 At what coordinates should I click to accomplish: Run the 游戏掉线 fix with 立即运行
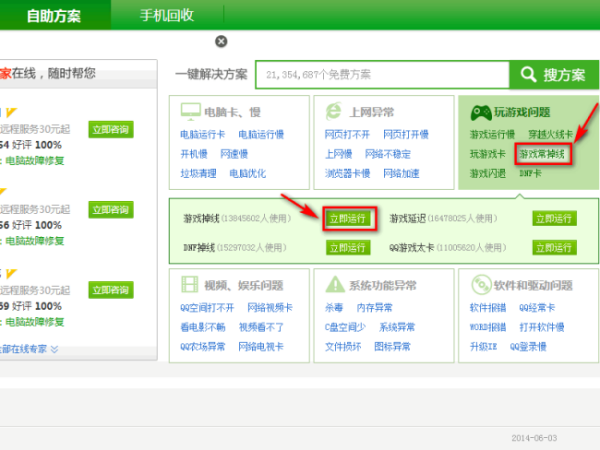(348, 218)
